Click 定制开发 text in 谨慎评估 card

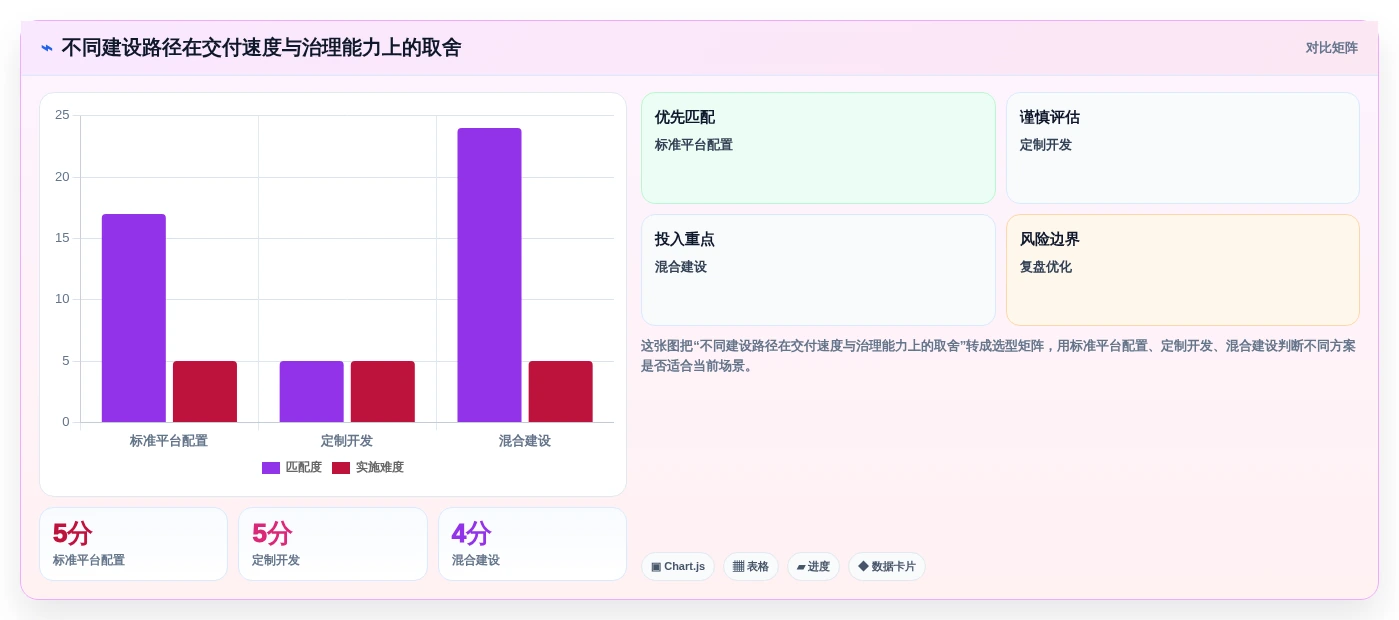(1046, 145)
